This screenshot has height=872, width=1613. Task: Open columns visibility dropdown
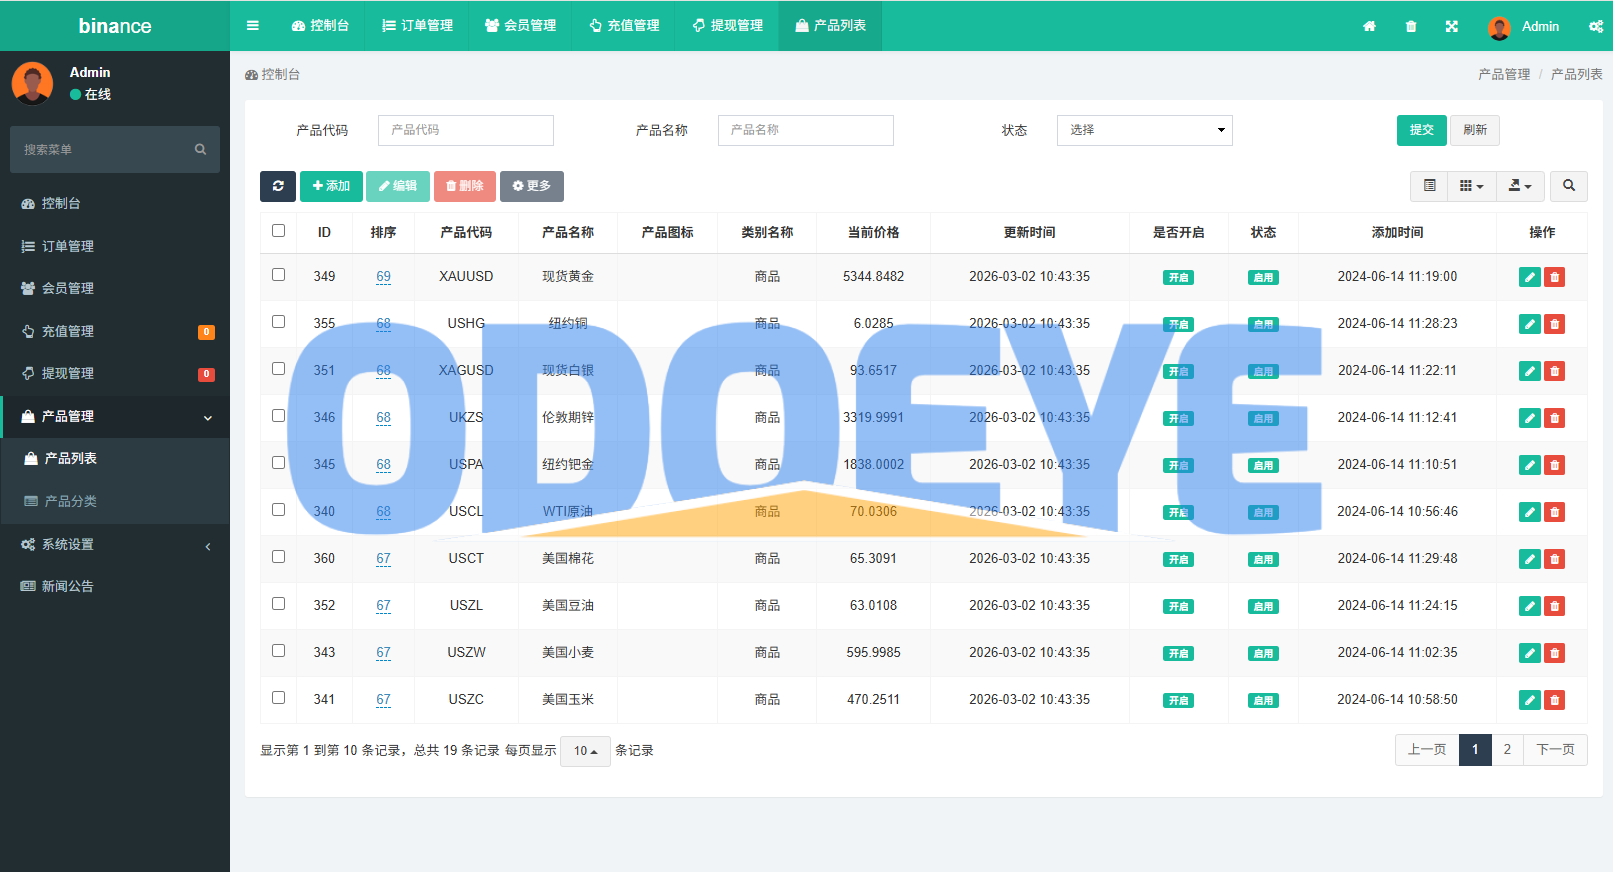1472,186
